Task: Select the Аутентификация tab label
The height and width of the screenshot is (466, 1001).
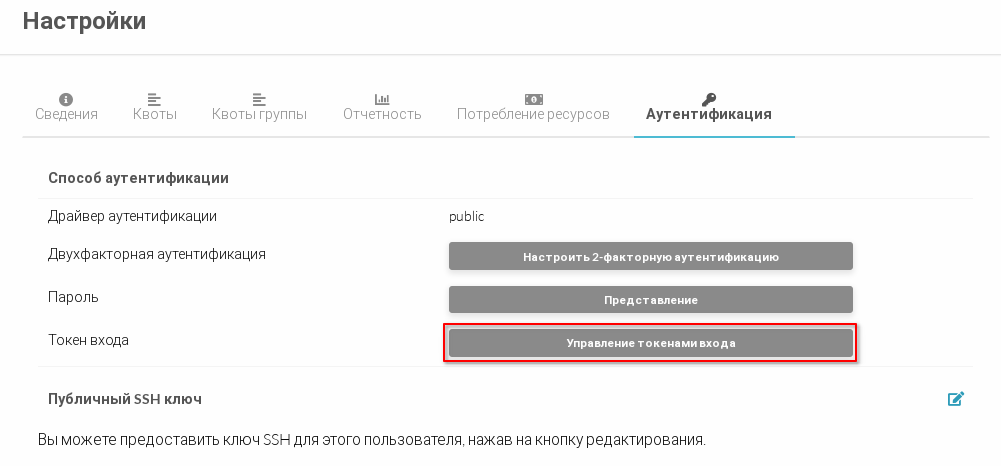Action: click(708, 114)
